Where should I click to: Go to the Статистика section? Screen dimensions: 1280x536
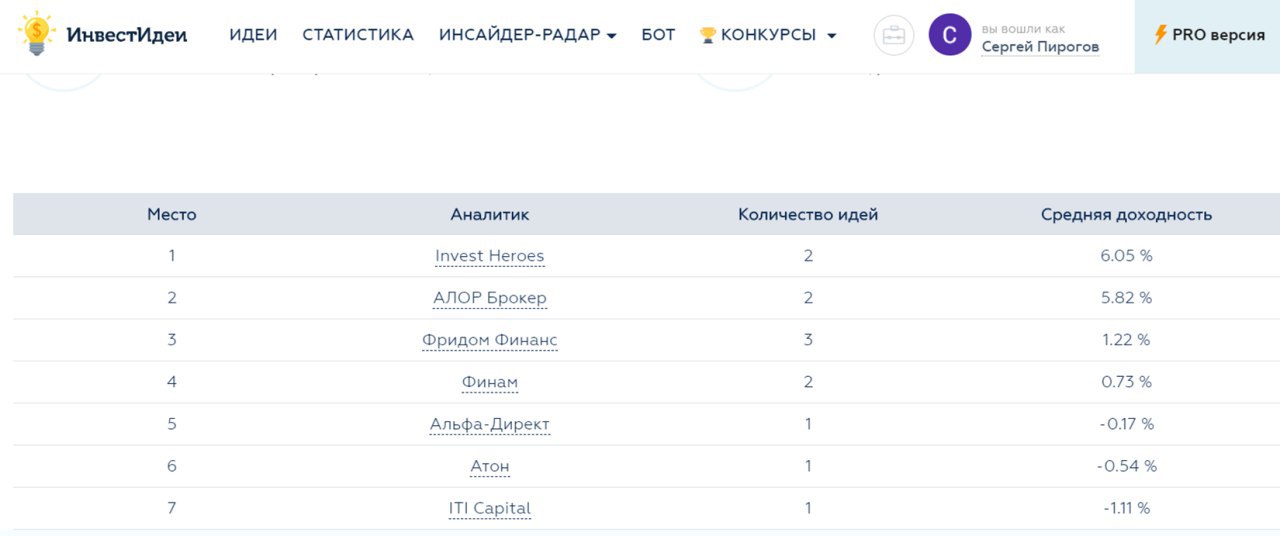click(358, 35)
